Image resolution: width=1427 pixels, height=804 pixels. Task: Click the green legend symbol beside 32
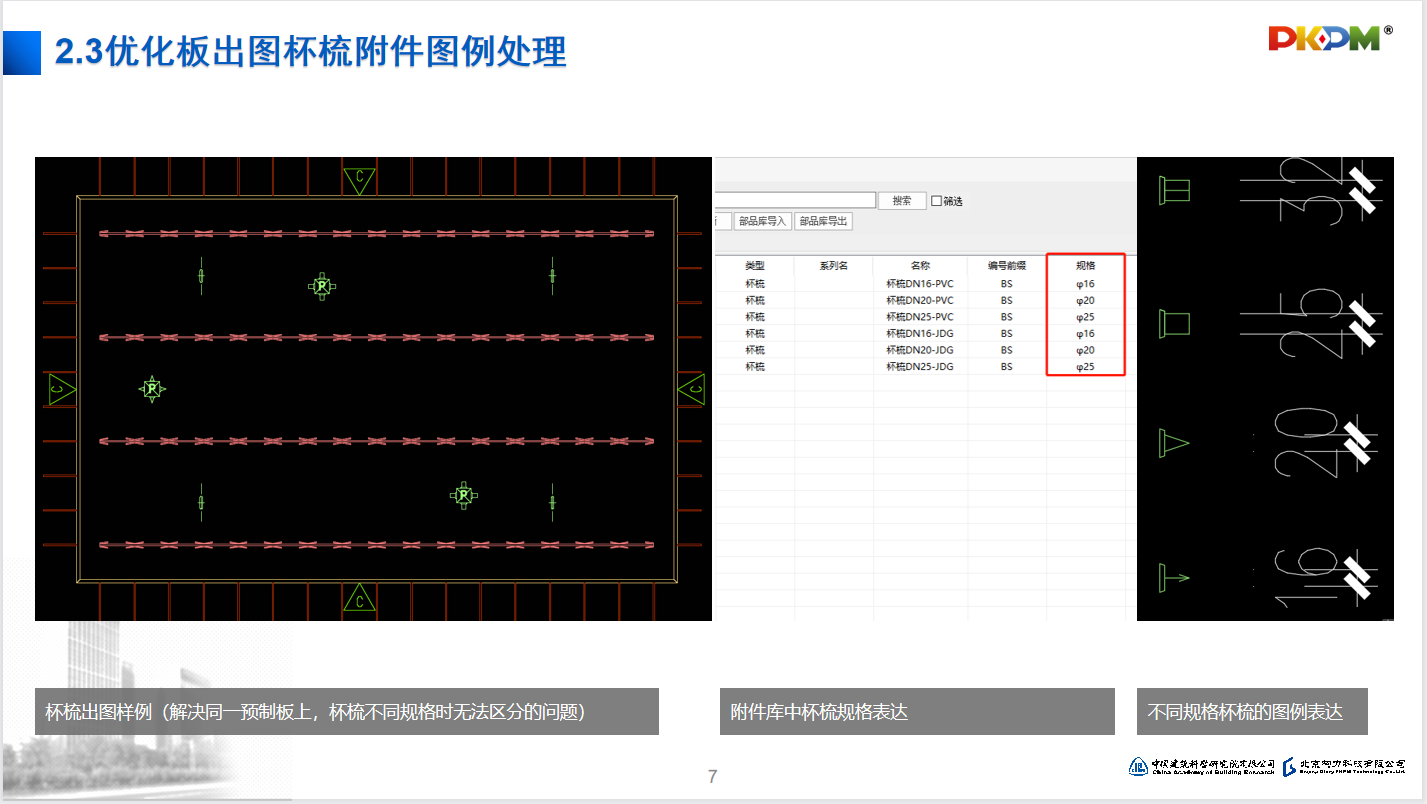coord(1173,191)
